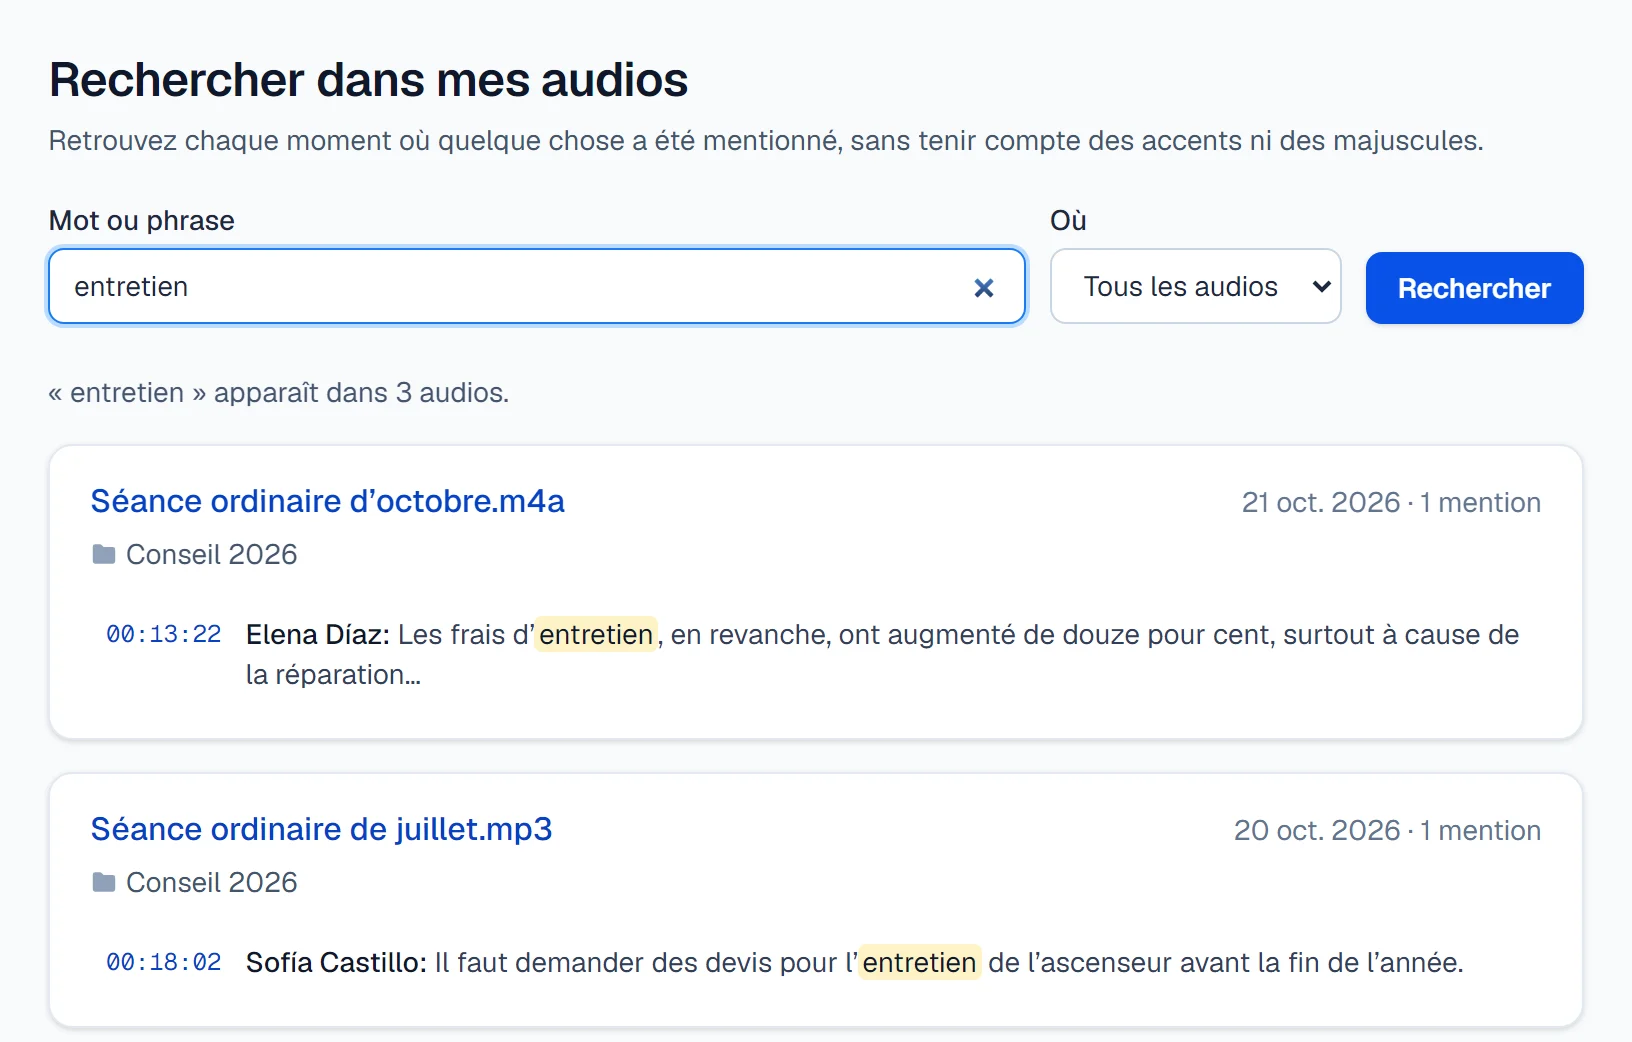Click the 'Mot ou phrase' label
This screenshot has width=1632, height=1042.
click(142, 220)
